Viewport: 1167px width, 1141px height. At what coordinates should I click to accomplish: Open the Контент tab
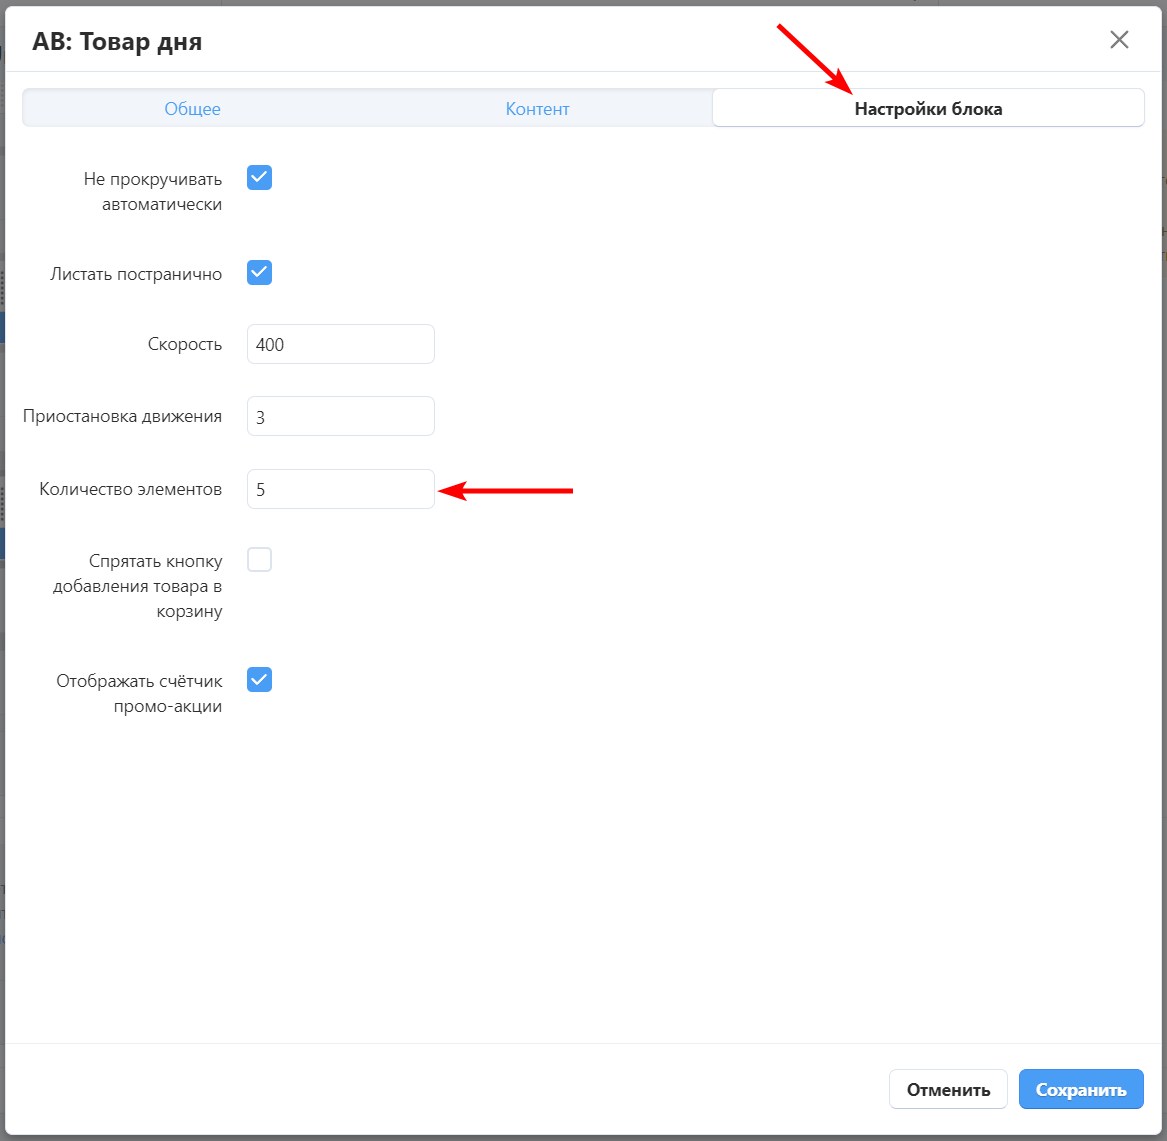537,109
